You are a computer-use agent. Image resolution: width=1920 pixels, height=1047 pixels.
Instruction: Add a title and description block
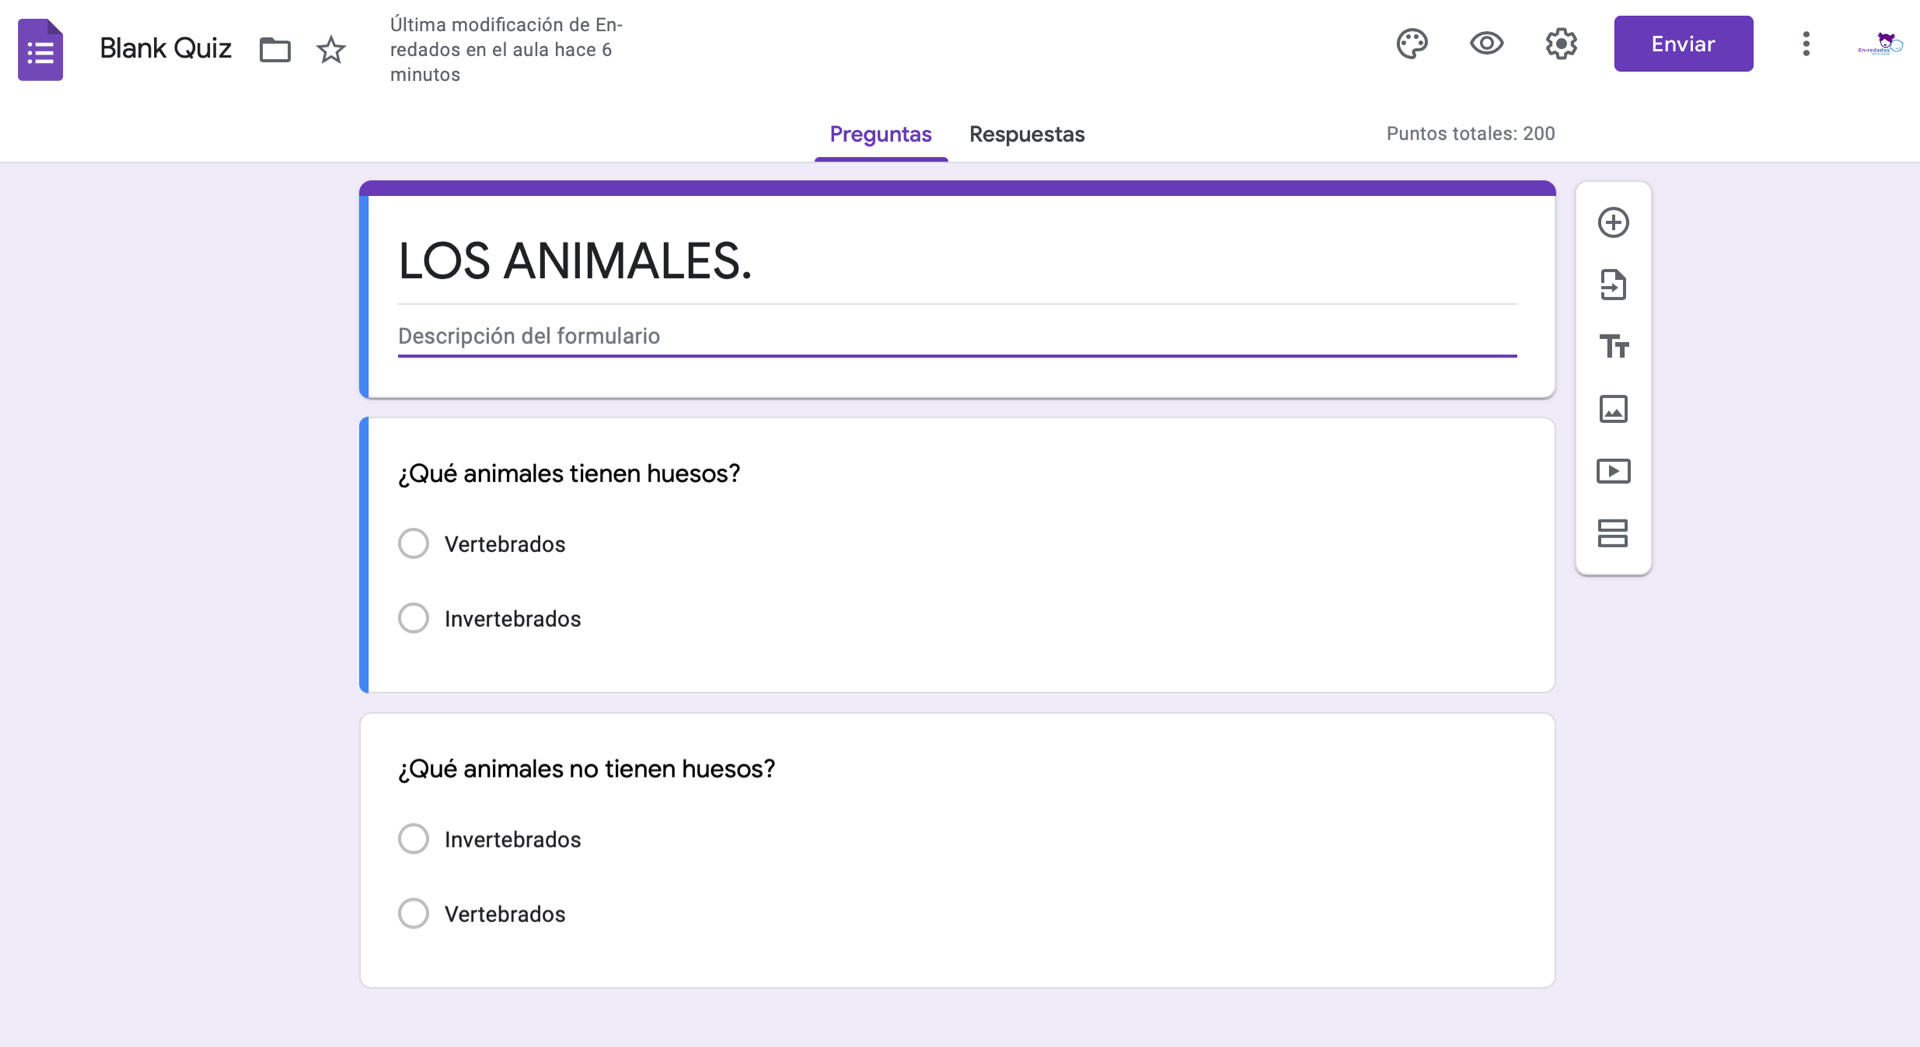point(1613,347)
